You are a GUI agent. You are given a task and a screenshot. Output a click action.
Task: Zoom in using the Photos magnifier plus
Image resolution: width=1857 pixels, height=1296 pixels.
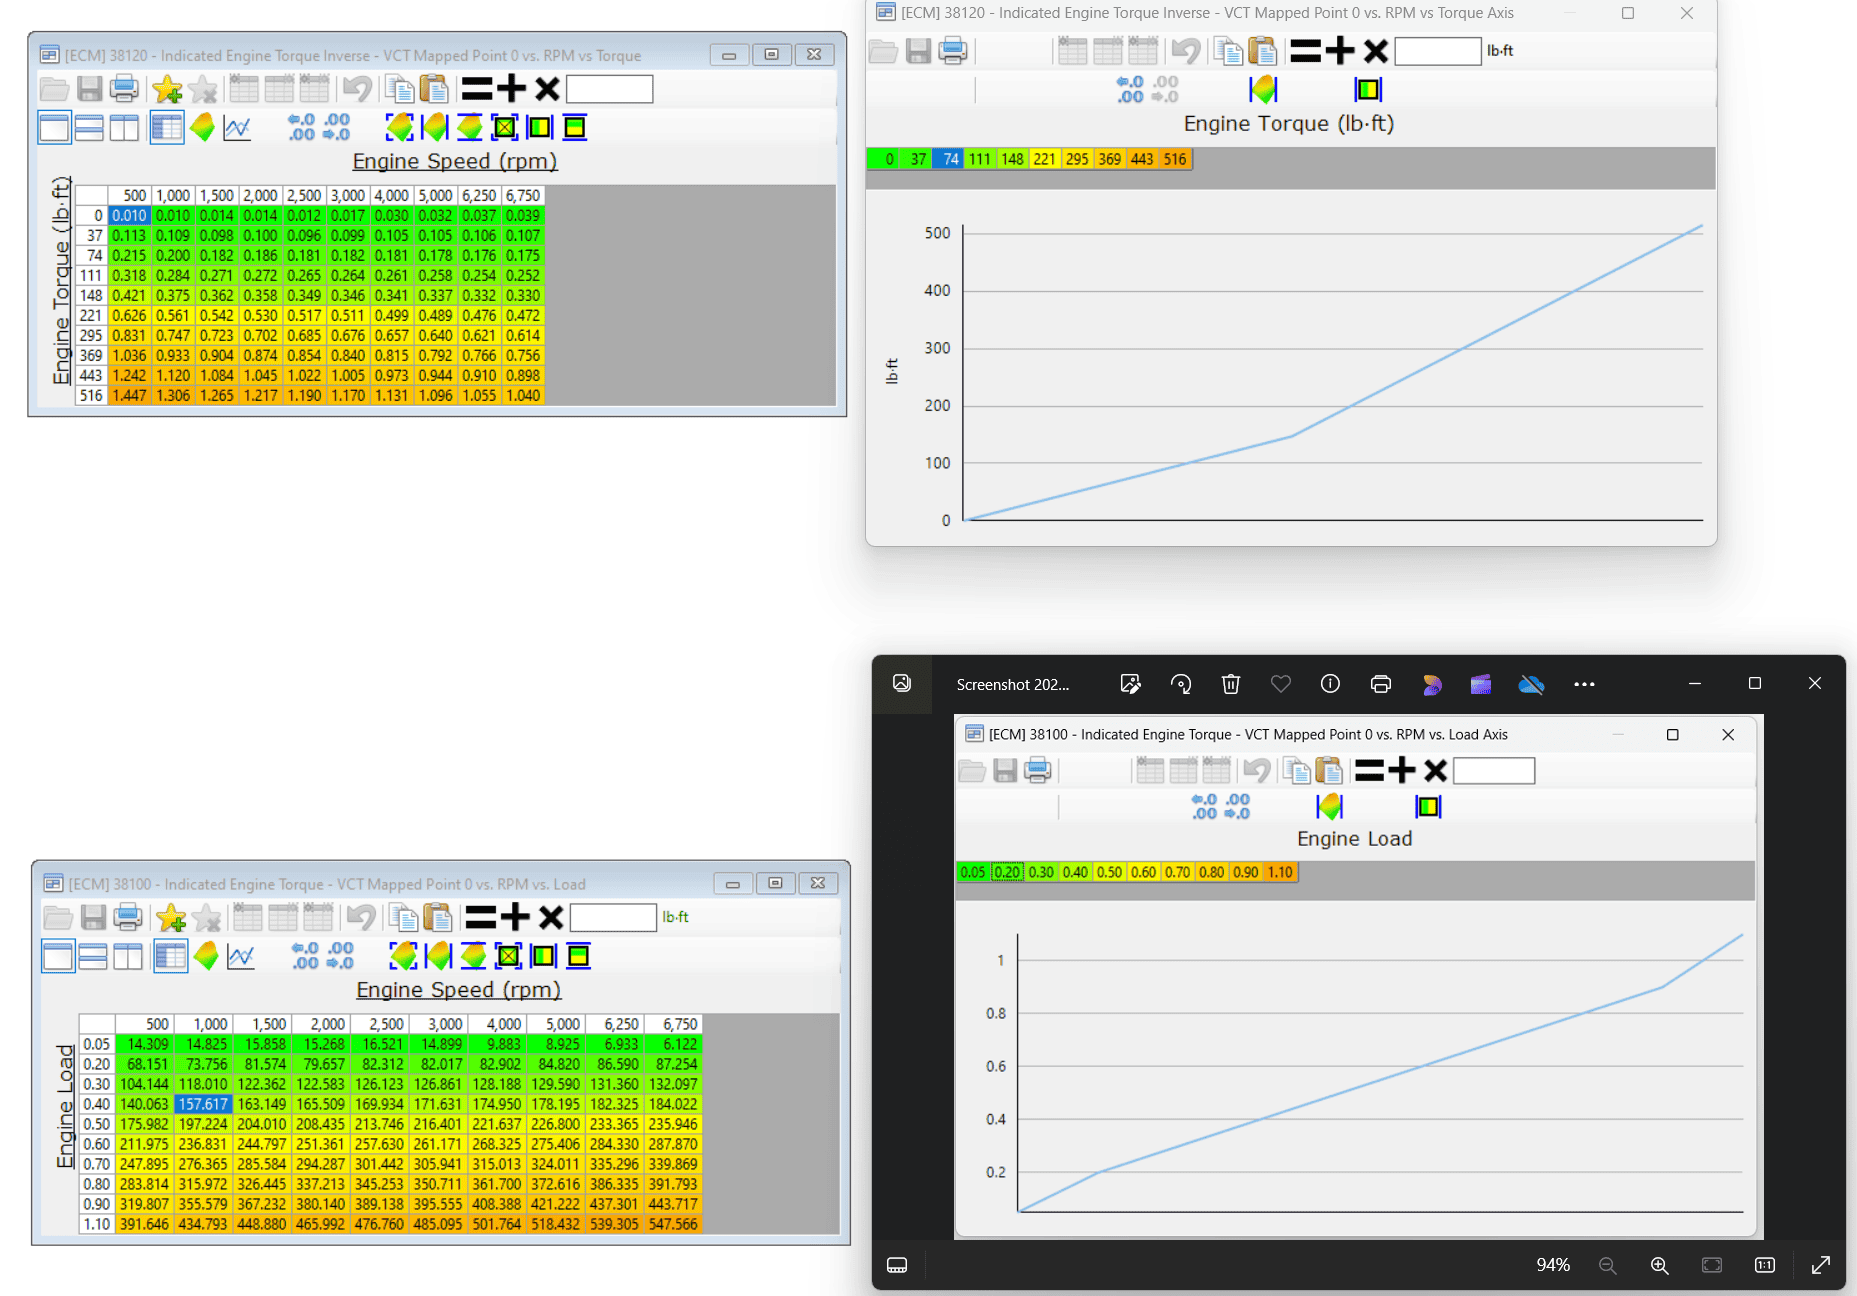click(x=1659, y=1266)
